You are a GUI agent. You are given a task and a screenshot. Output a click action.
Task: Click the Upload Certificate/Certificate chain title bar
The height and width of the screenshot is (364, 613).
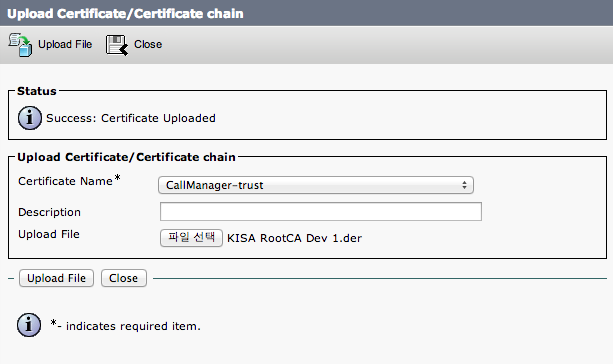click(306, 13)
